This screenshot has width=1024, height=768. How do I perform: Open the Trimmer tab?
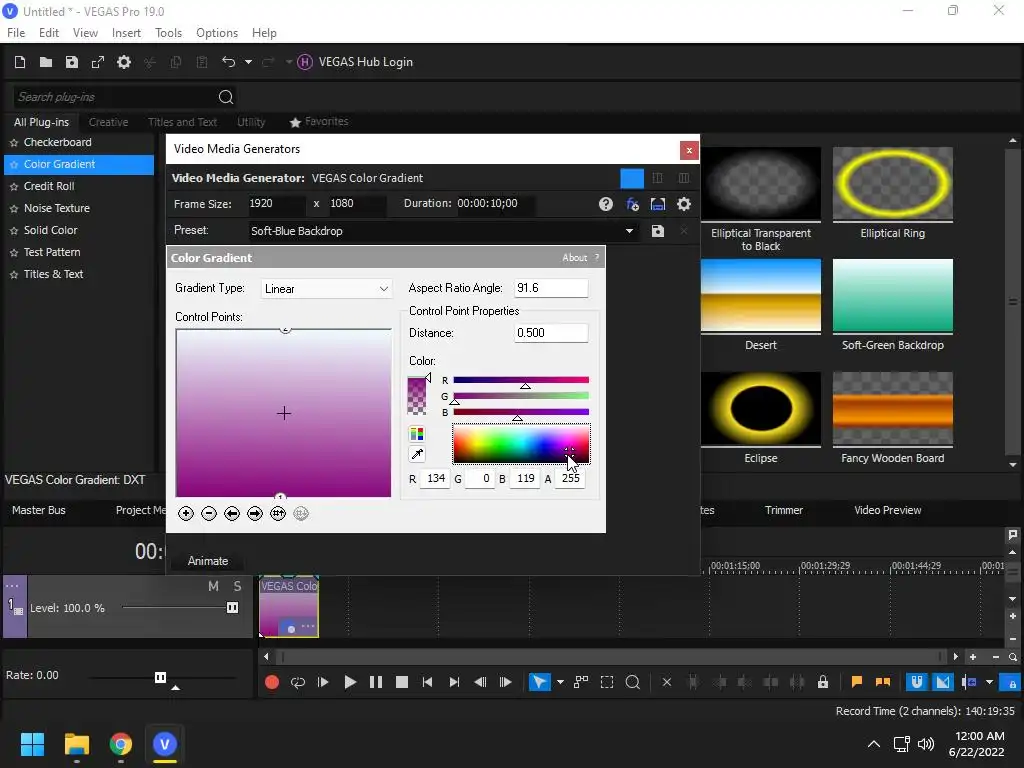(x=784, y=511)
